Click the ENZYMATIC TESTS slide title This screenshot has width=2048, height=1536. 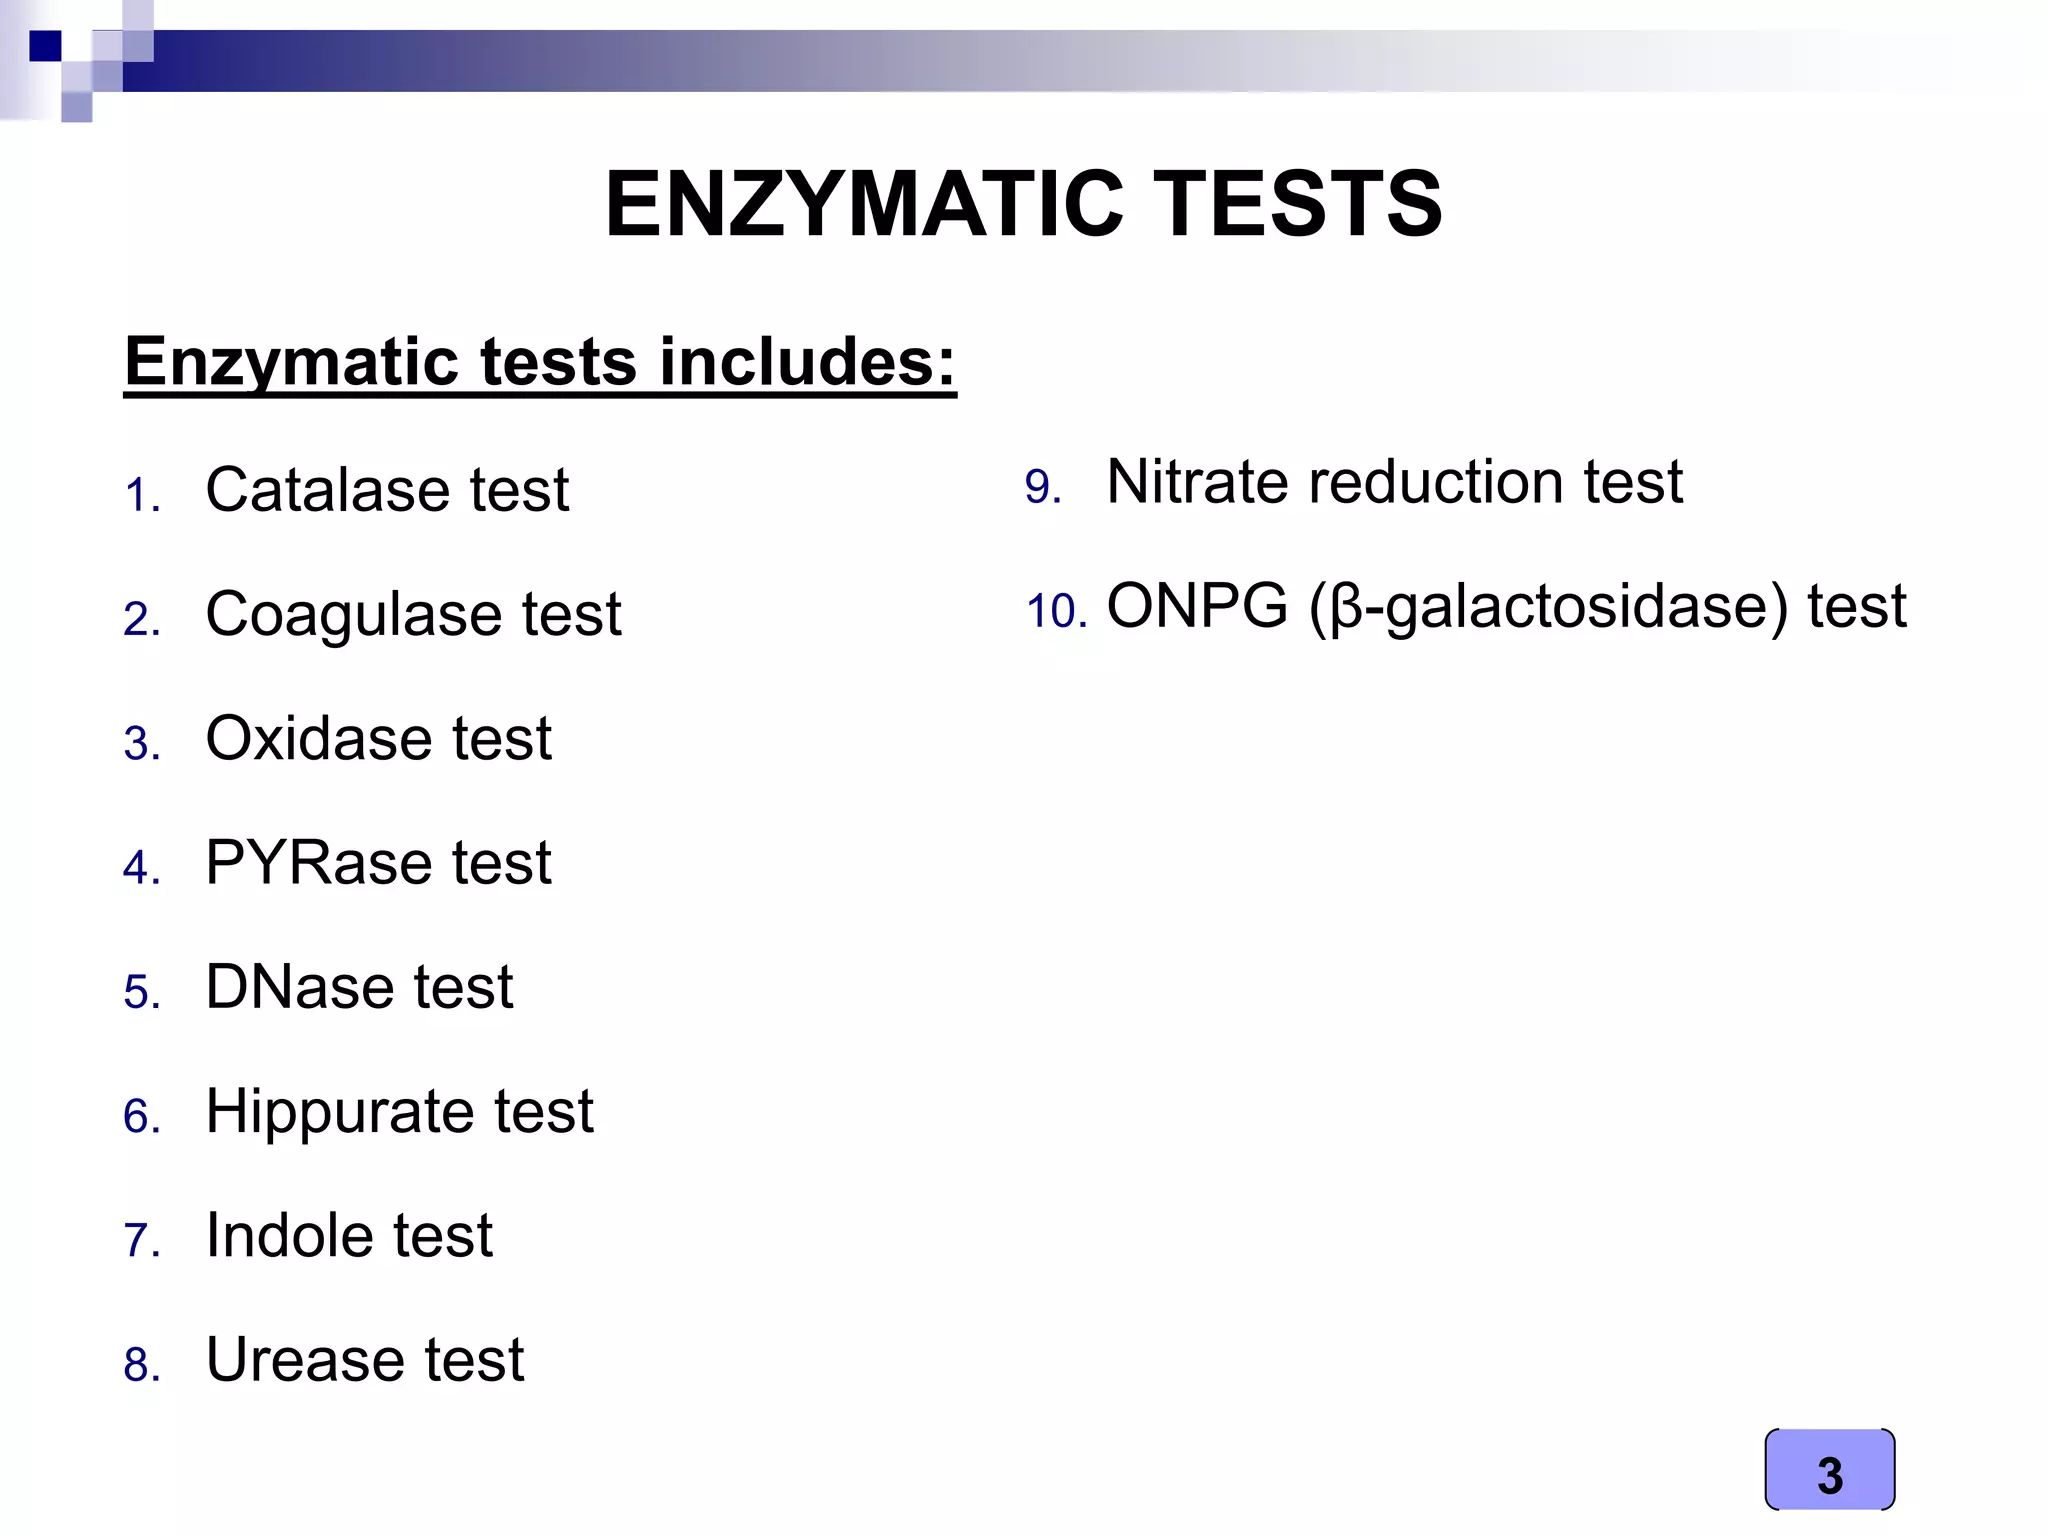pos(1023,205)
